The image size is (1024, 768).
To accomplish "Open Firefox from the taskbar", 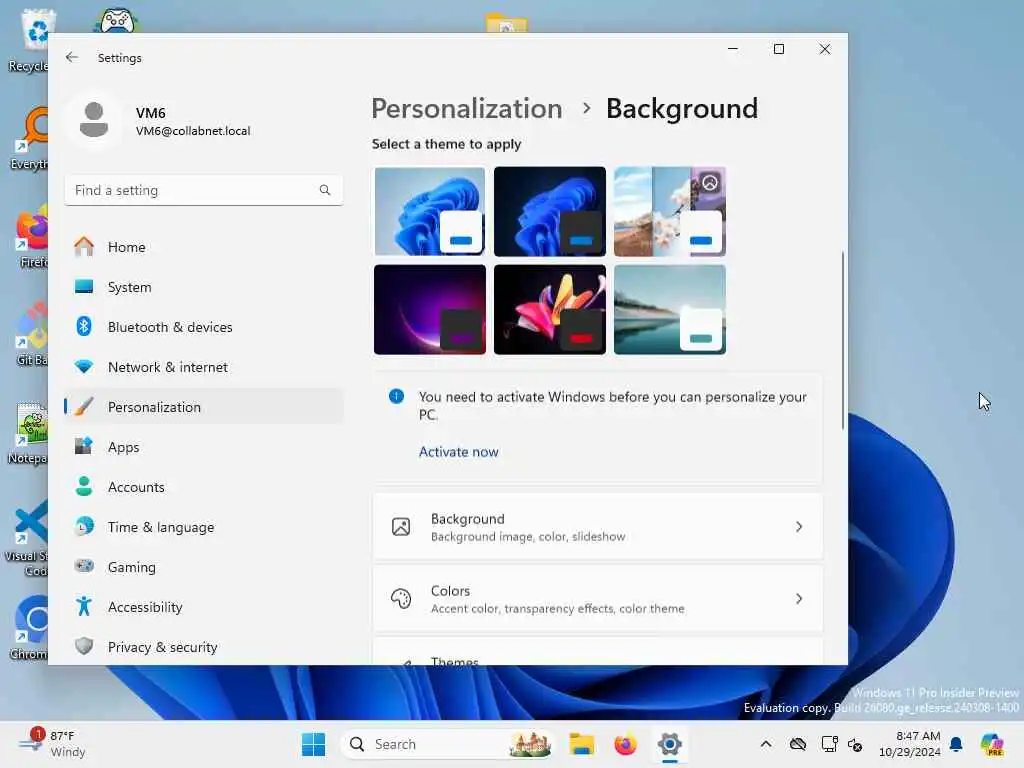I will tap(626, 744).
